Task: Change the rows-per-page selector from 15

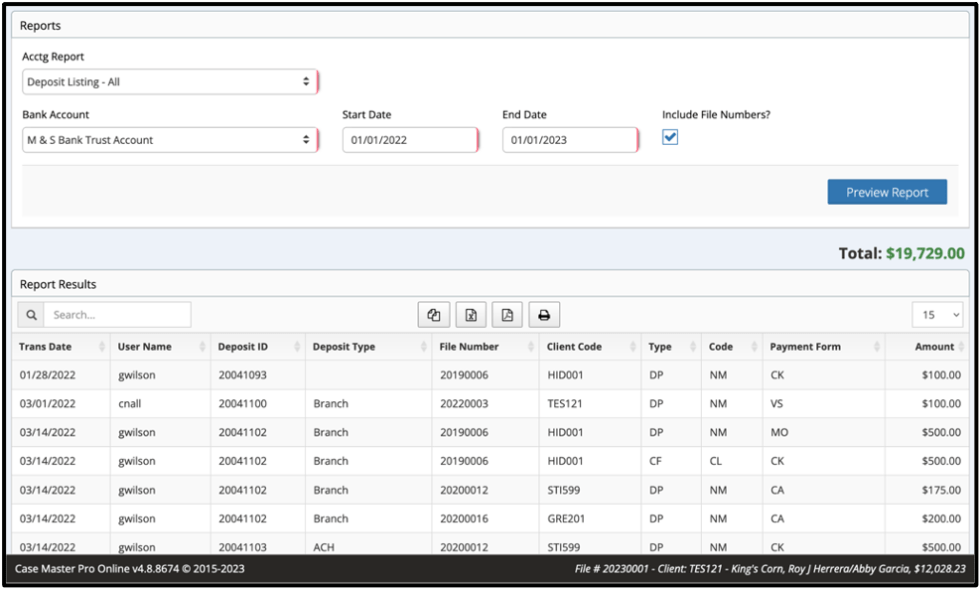Action: pos(937,314)
